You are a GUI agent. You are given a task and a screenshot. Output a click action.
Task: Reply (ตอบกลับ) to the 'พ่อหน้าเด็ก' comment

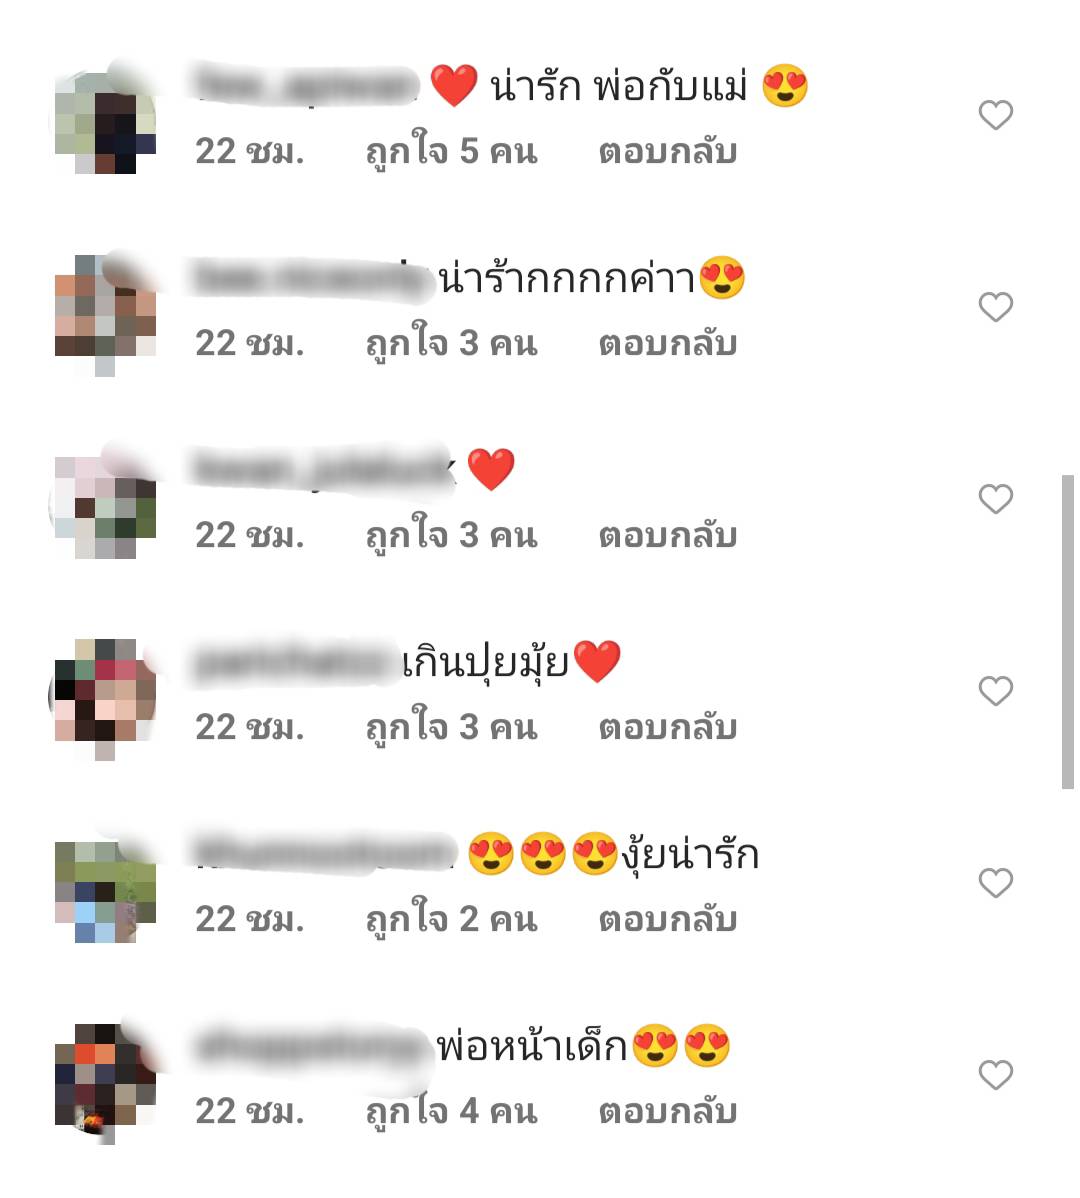coord(668,1111)
